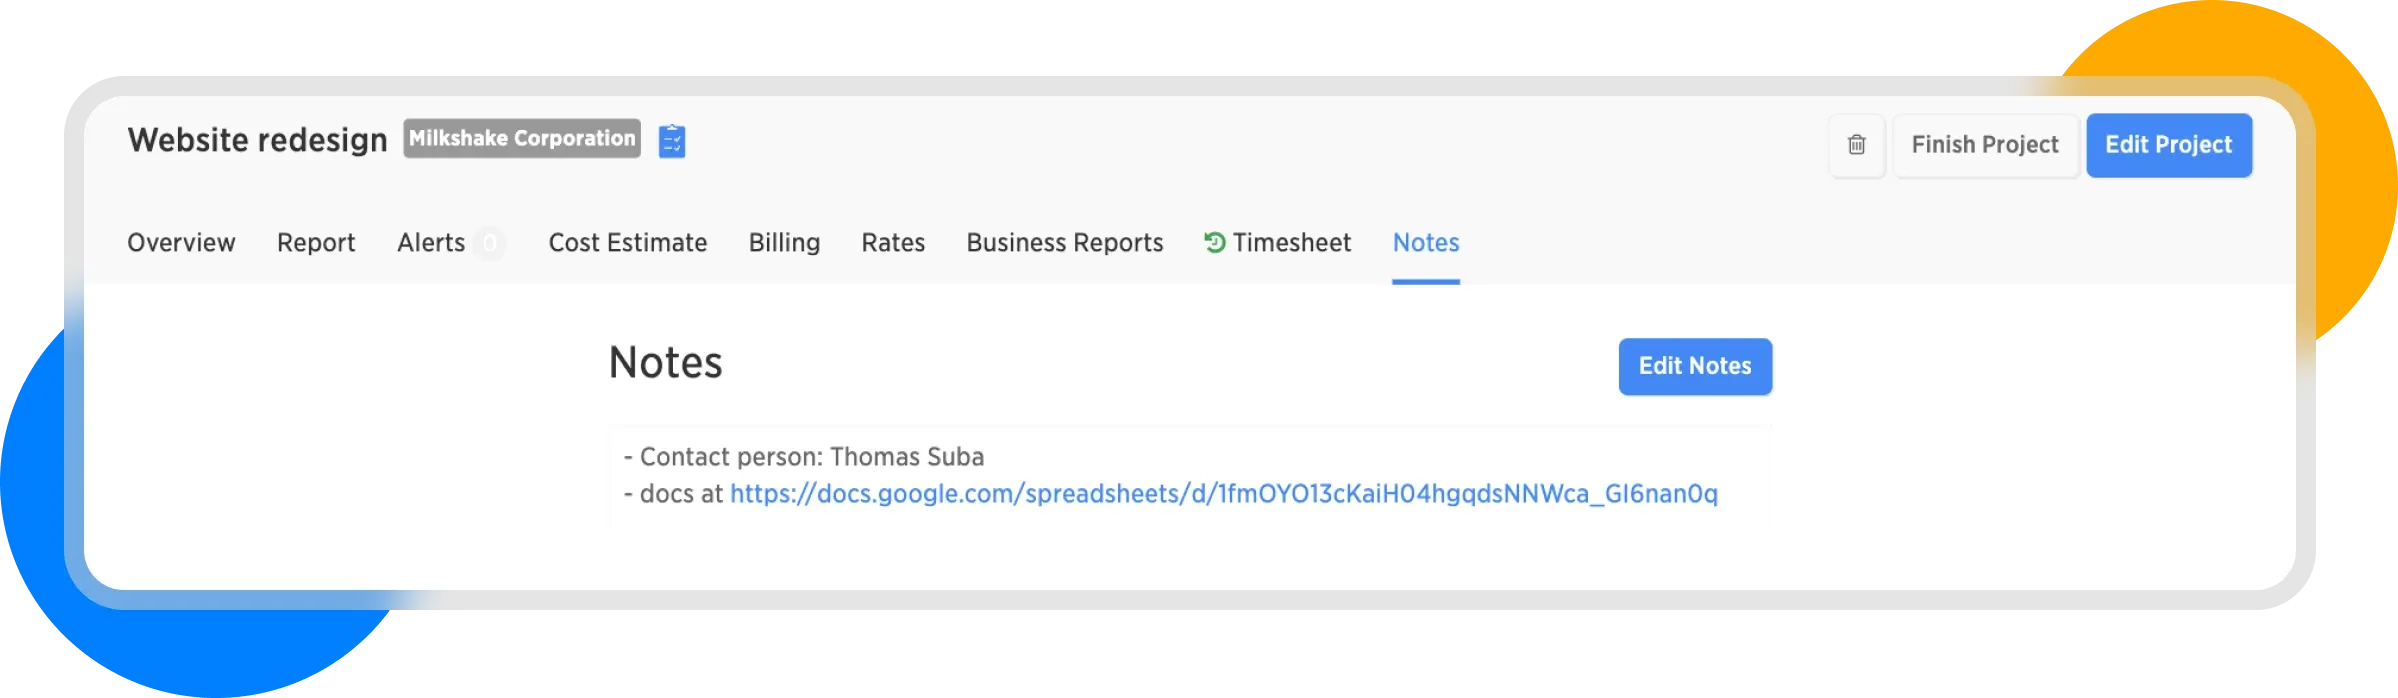The width and height of the screenshot is (2398, 698).
Task: Click the Milkshake Corporation client tag
Action: pyautogui.click(x=522, y=139)
